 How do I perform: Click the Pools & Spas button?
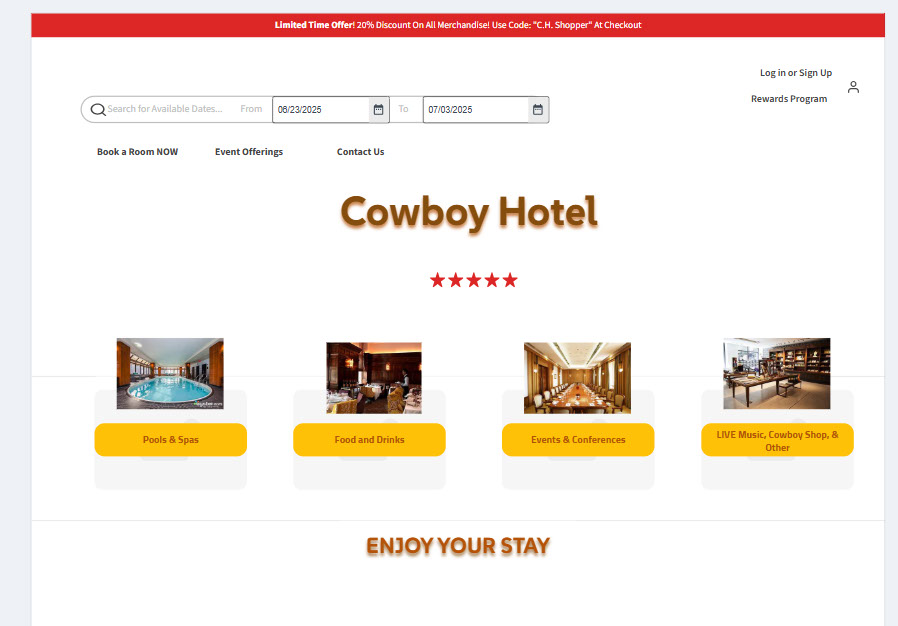point(171,440)
